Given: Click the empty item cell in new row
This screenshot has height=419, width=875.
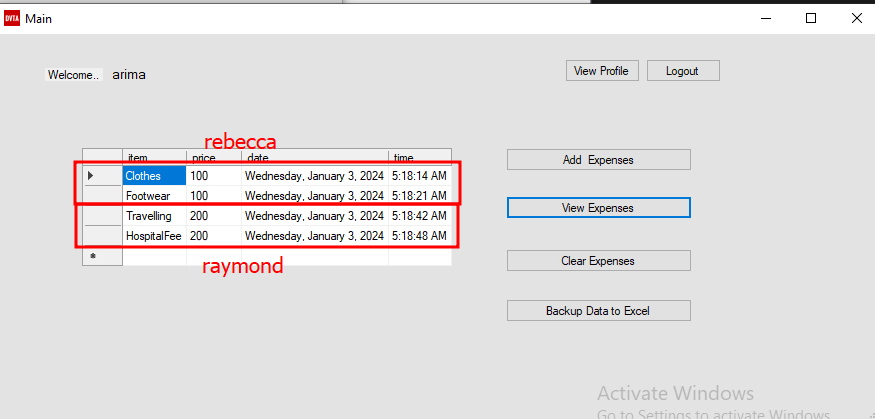Looking at the screenshot, I should click(155, 256).
